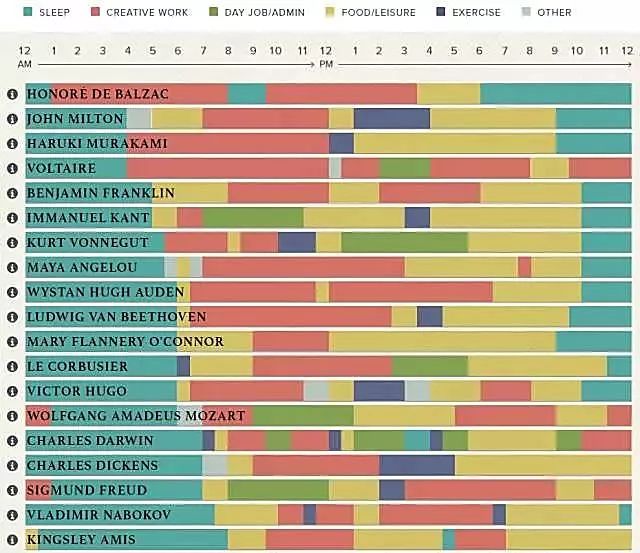Click the CHARLES DARWIN name
This screenshot has width=640, height=553.
click(x=90, y=440)
